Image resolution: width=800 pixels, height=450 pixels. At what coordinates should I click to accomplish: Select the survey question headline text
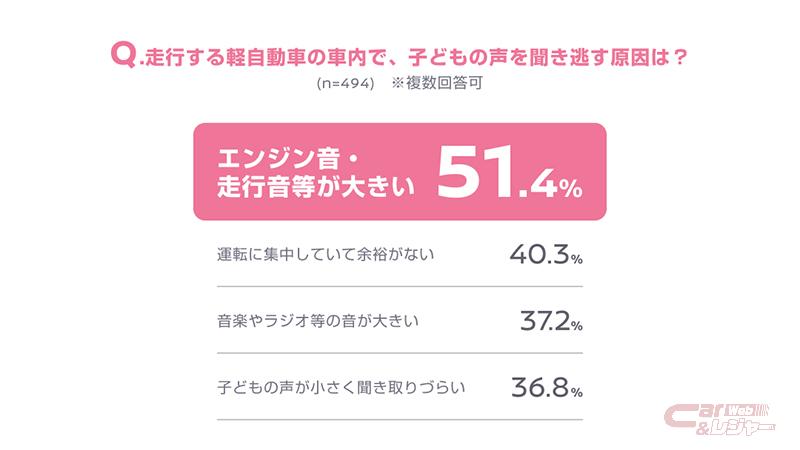tap(413, 58)
